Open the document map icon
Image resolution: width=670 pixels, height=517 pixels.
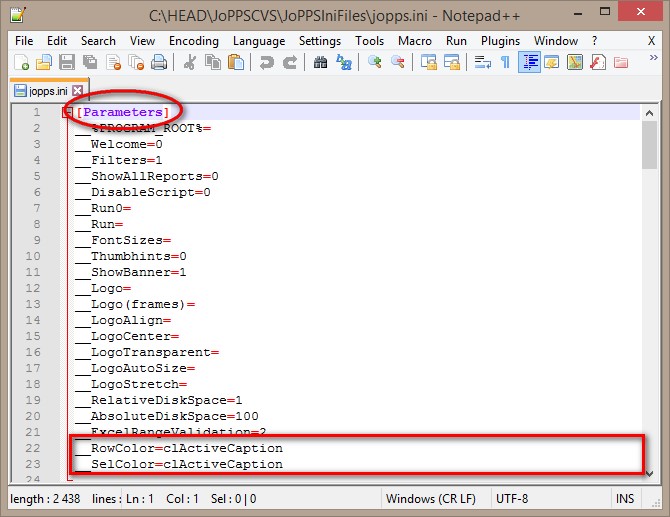[x=575, y=62]
